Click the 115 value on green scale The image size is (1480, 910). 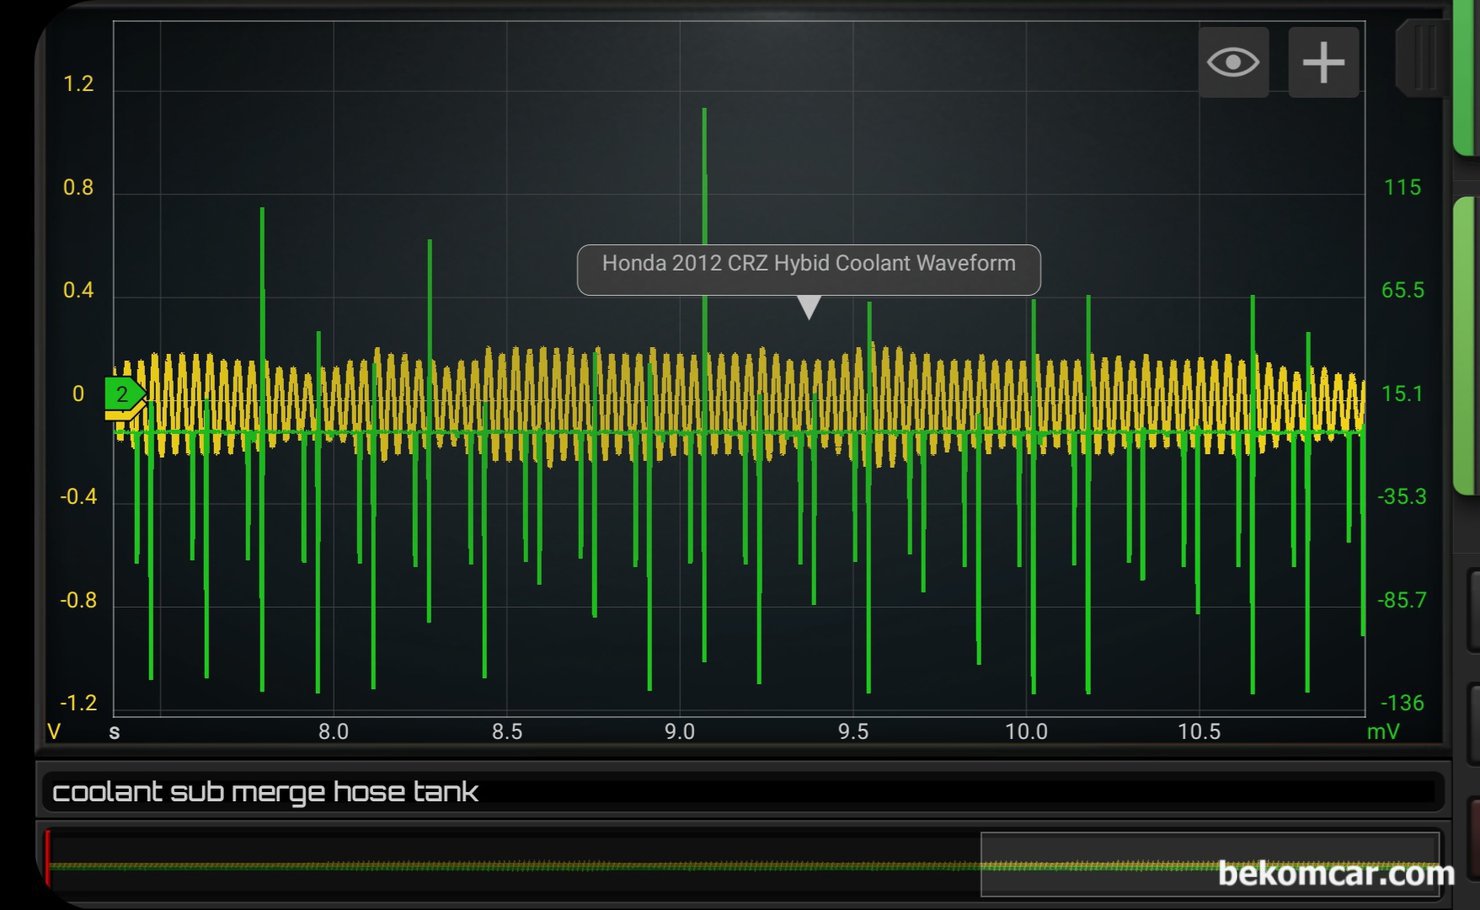tap(1401, 188)
